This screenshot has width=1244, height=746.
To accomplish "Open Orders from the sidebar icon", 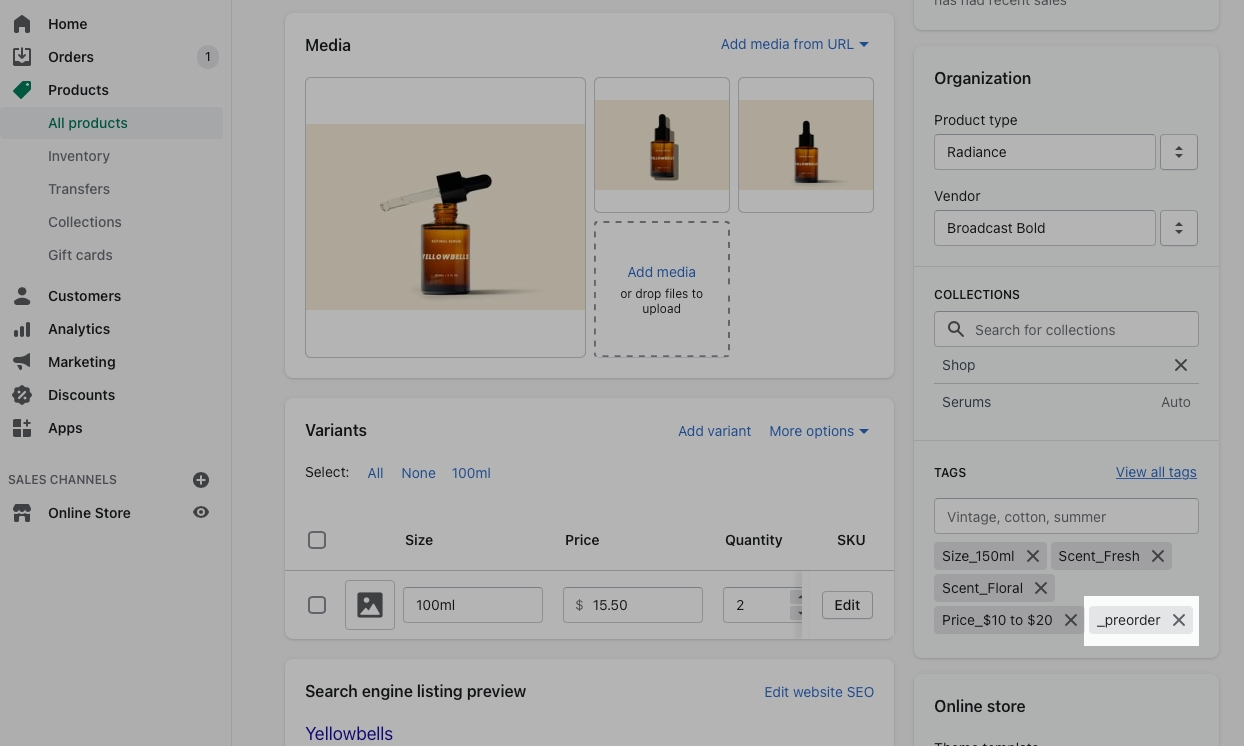I will 22,57.
